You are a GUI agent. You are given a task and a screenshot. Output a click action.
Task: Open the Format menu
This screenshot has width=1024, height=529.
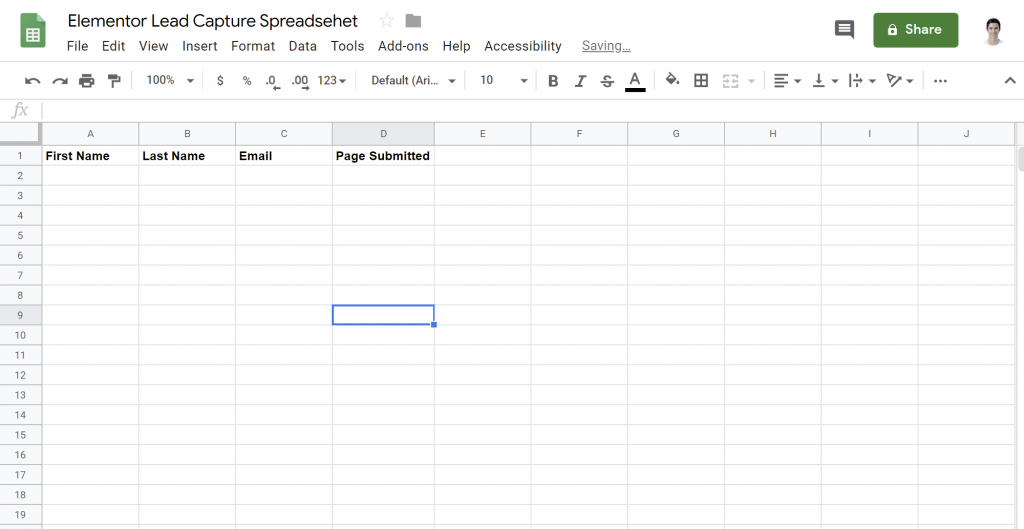click(253, 46)
